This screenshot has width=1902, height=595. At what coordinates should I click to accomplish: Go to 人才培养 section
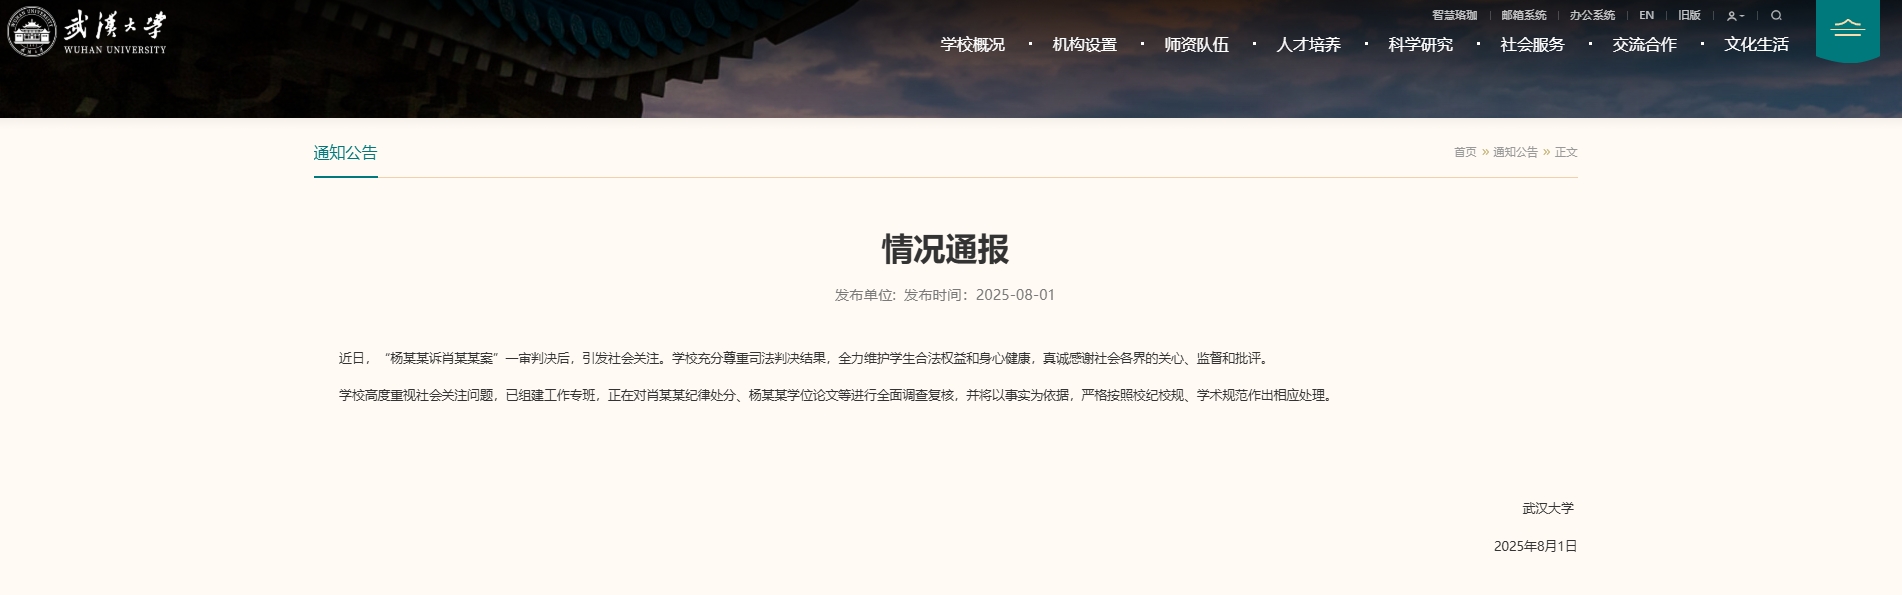pyautogui.click(x=1308, y=45)
